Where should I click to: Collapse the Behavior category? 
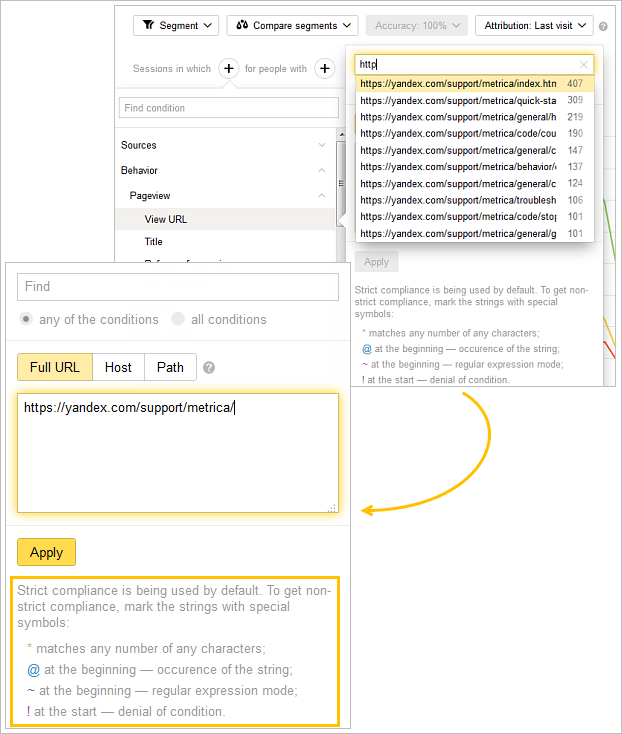pos(321,170)
